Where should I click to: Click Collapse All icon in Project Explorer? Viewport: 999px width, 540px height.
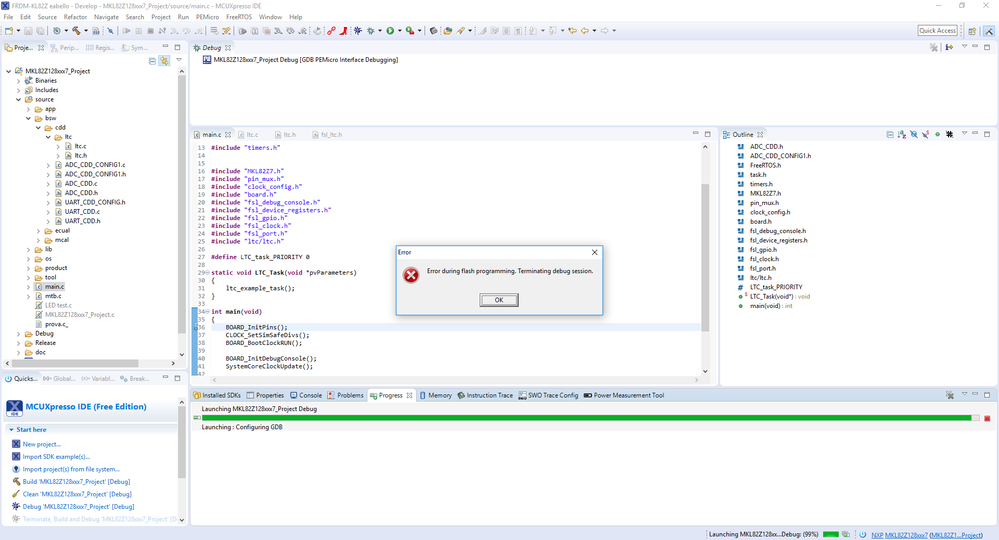[152, 61]
